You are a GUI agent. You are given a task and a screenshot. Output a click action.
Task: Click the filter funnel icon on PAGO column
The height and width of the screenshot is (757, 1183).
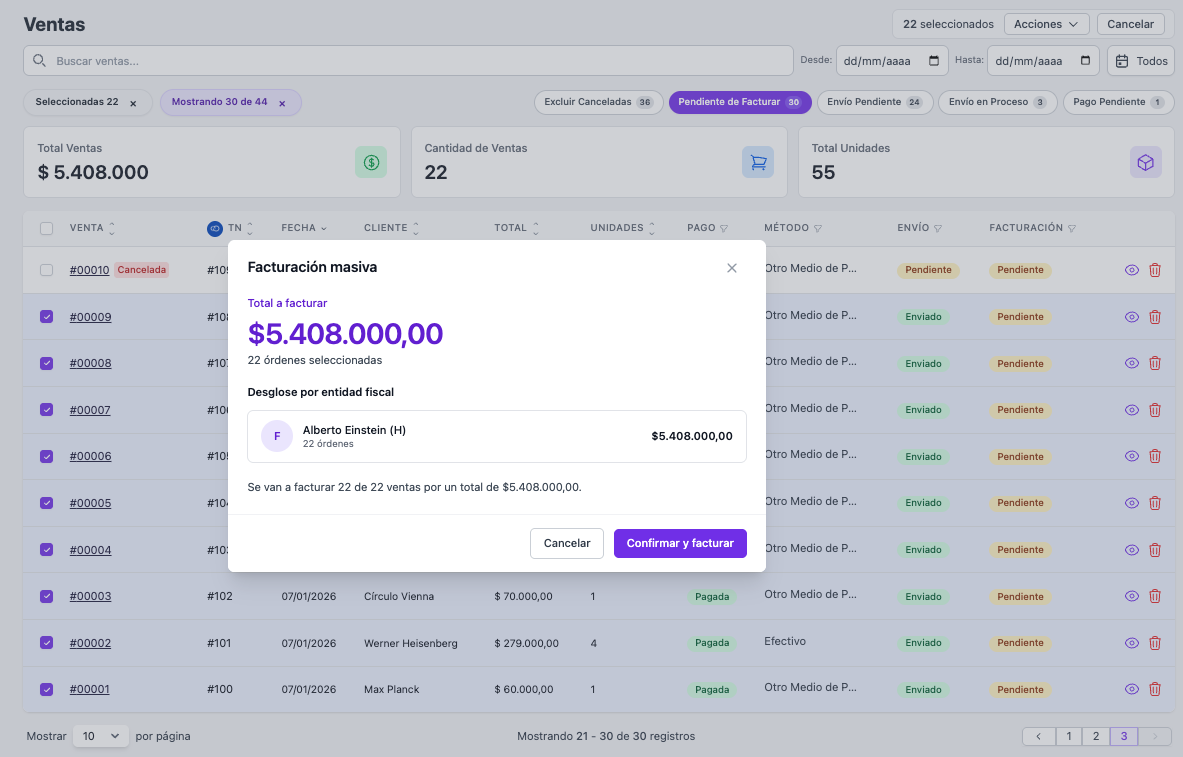pyautogui.click(x=723, y=228)
